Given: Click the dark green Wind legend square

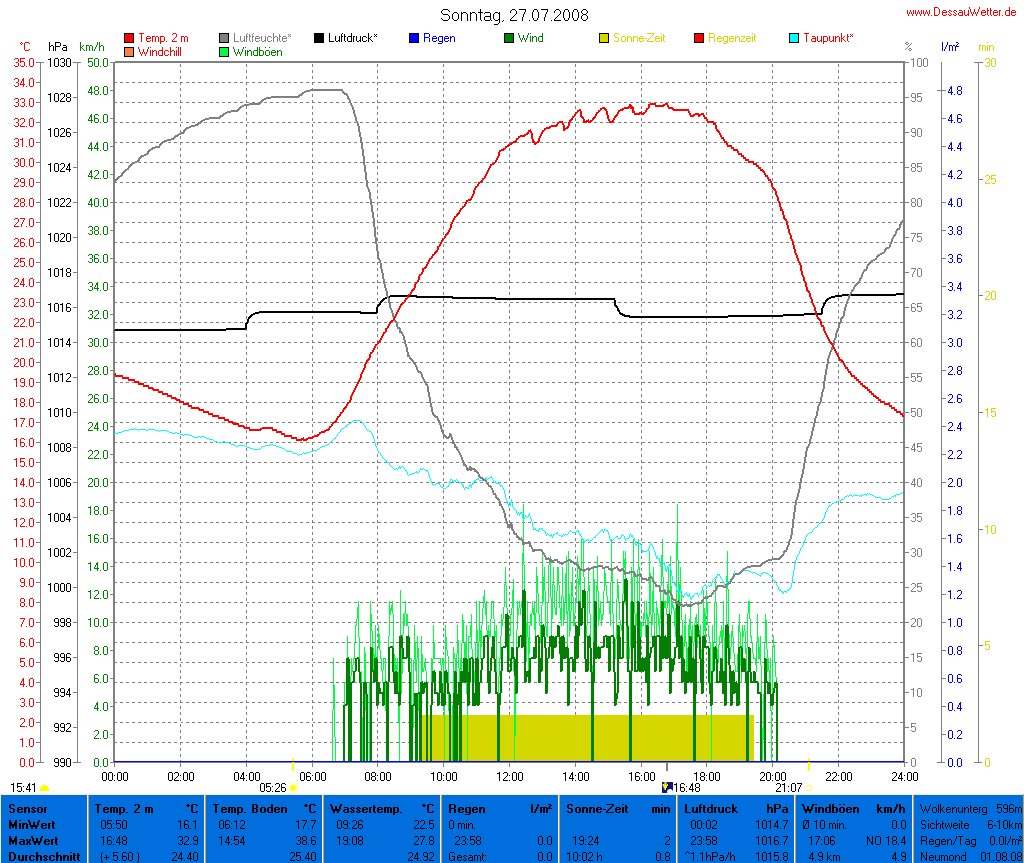Looking at the screenshot, I should 509,38.
